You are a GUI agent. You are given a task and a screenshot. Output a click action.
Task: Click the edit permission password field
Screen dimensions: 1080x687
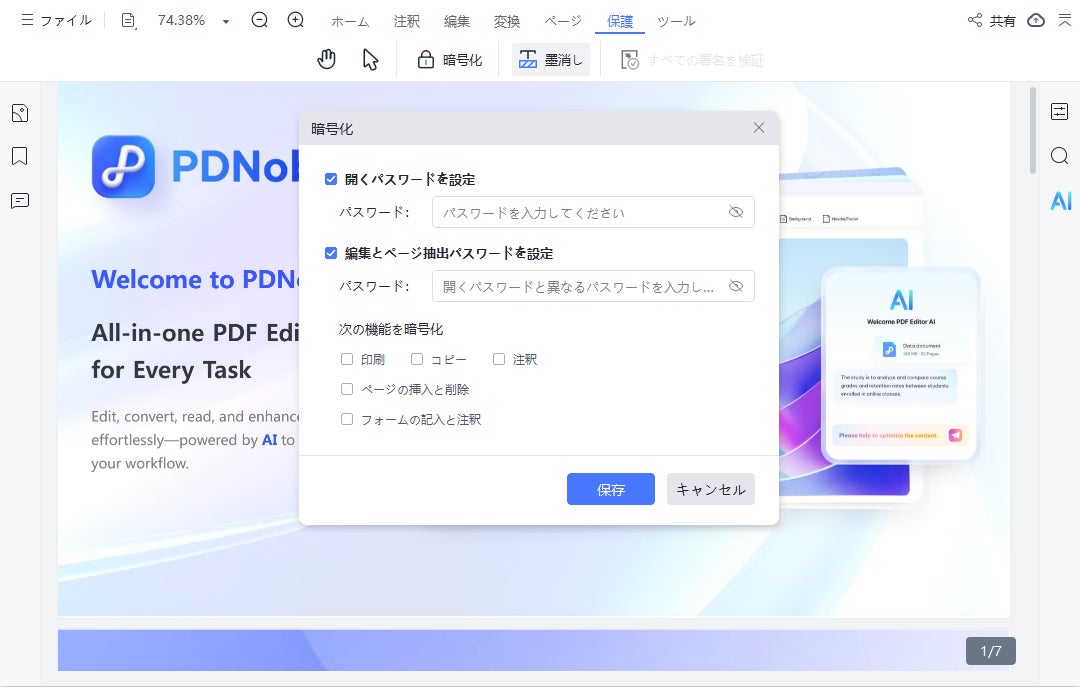point(593,286)
